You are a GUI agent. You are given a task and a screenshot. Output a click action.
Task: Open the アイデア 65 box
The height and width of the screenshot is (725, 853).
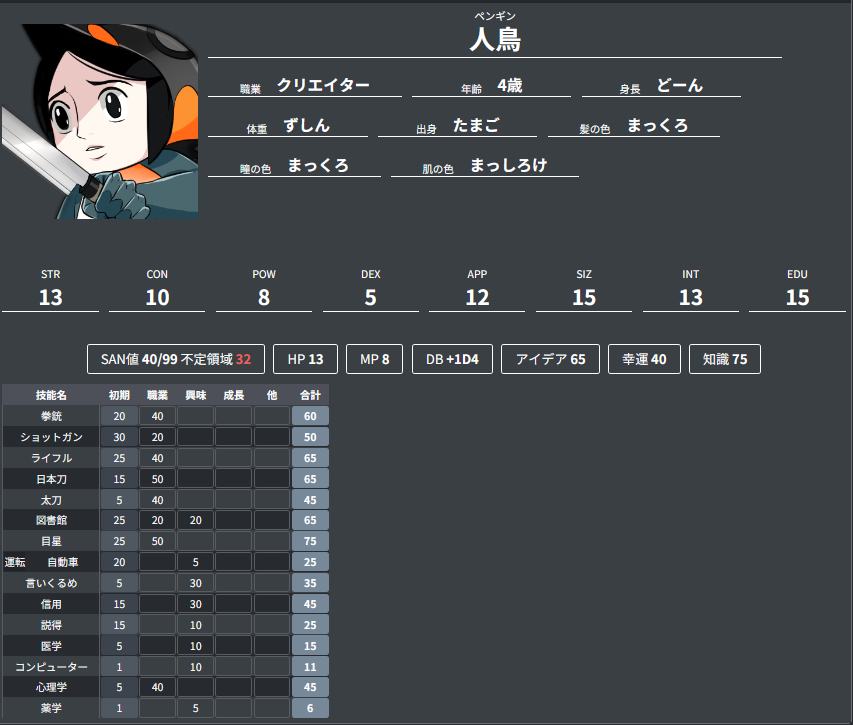point(549,359)
